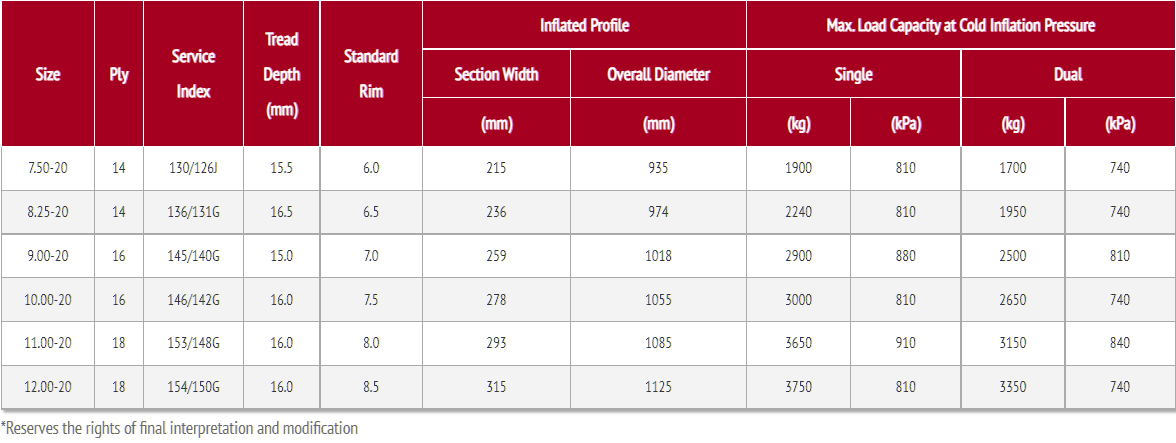This screenshot has height=443, width=1176.
Task: Click the Dual load subheader
Action: coord(1068,74)
